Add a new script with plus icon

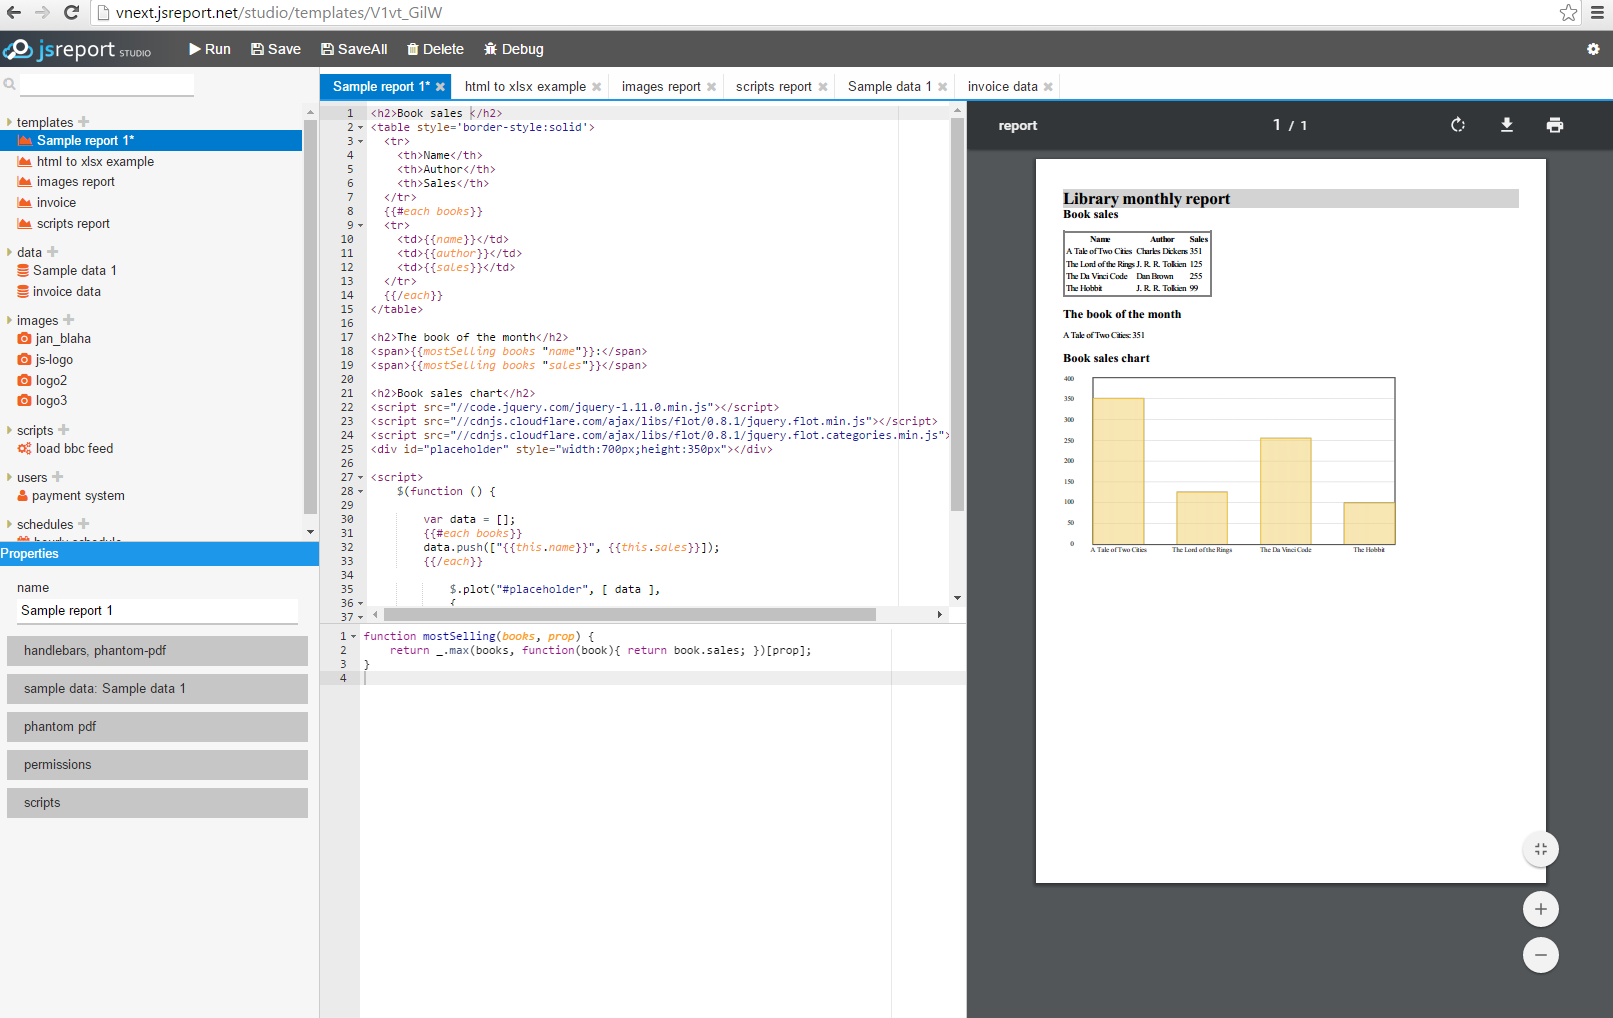(64, 430)
